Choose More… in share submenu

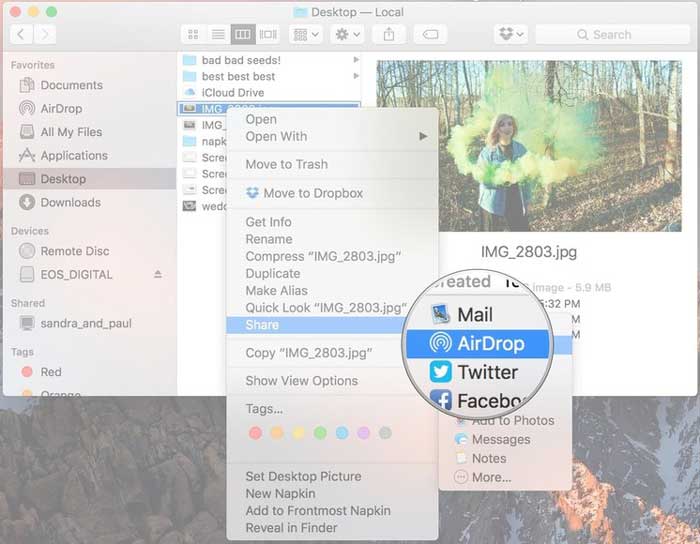(x=483, y=478)
